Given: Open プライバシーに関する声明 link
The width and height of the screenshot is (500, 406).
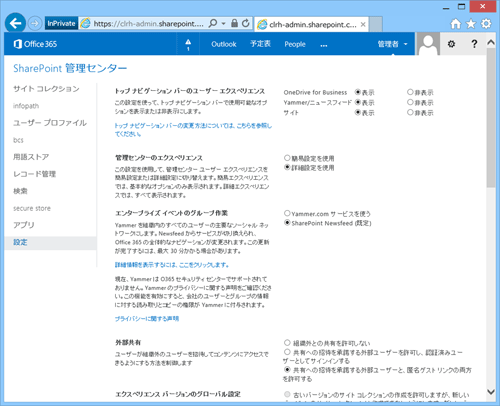Looking at the screenshot, I should coord(147,319).
